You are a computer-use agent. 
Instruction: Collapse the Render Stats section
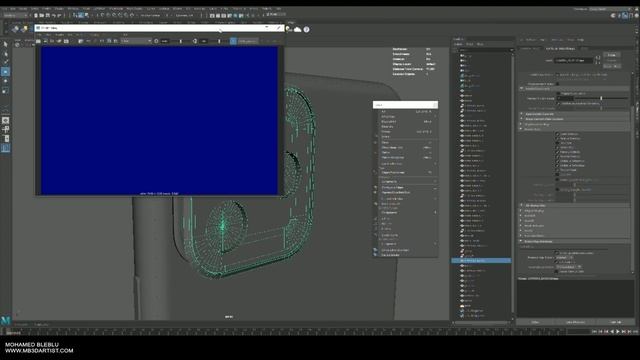click(575, 129)
